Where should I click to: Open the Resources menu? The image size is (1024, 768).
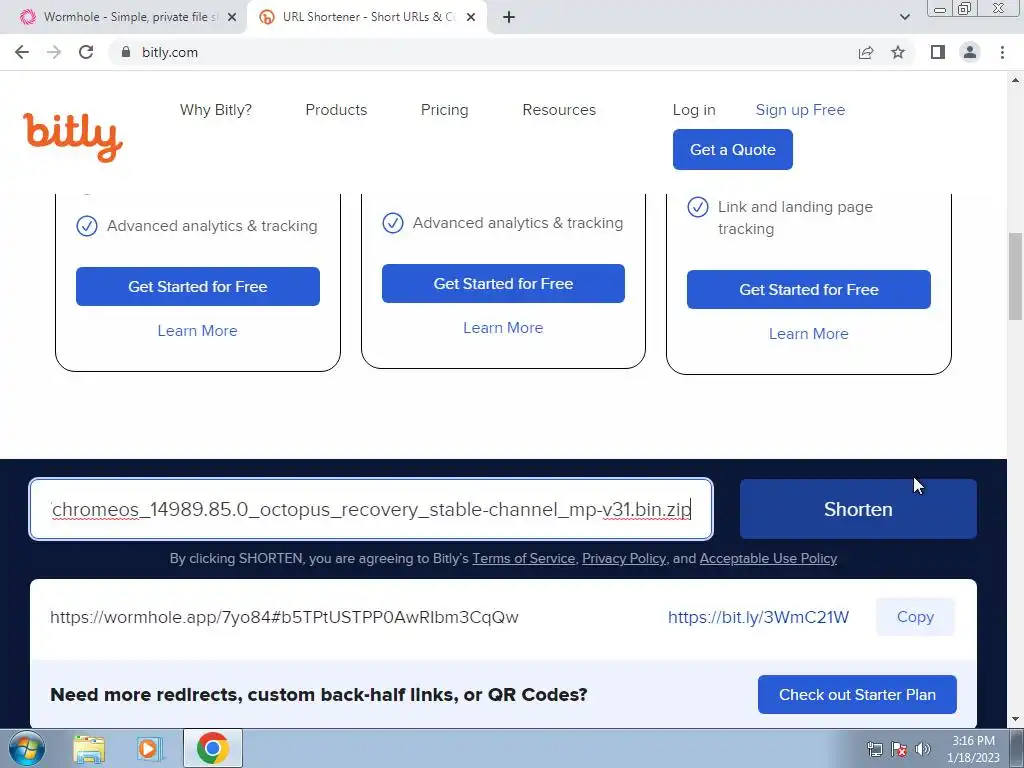point(559,110)
